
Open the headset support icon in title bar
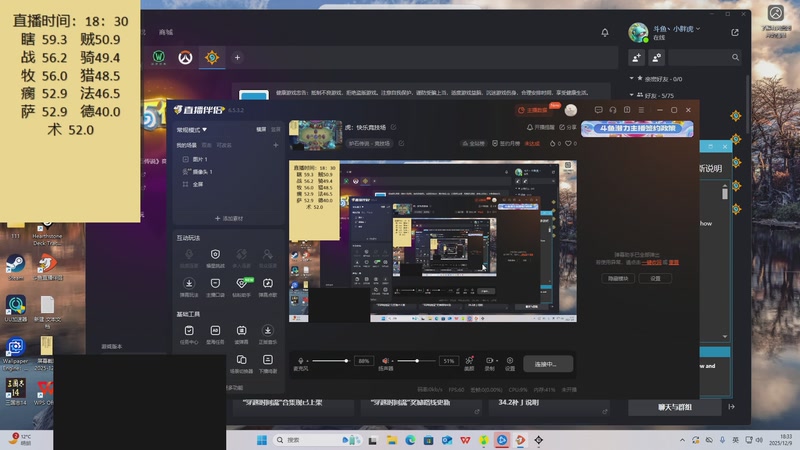point(613,110)
